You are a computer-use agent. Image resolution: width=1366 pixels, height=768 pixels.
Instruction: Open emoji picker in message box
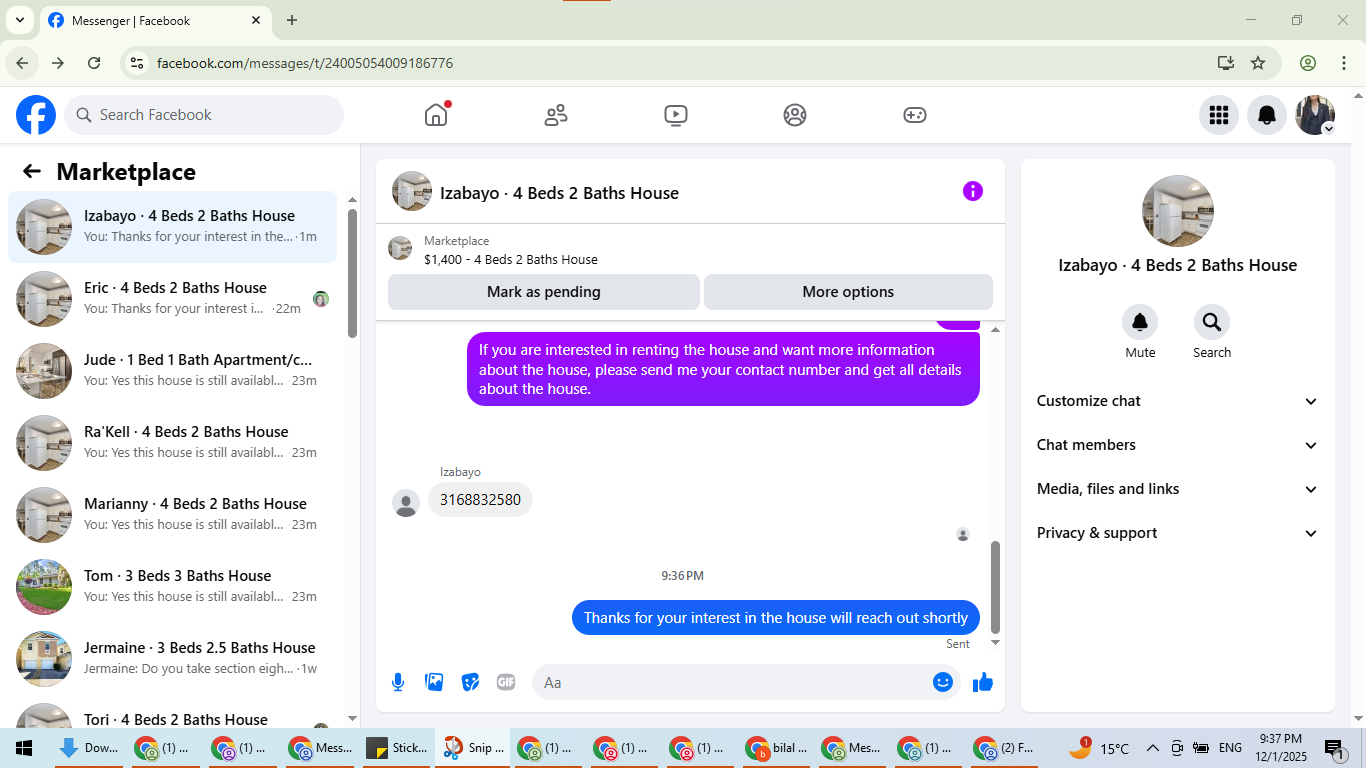click(x=942, y=682)
